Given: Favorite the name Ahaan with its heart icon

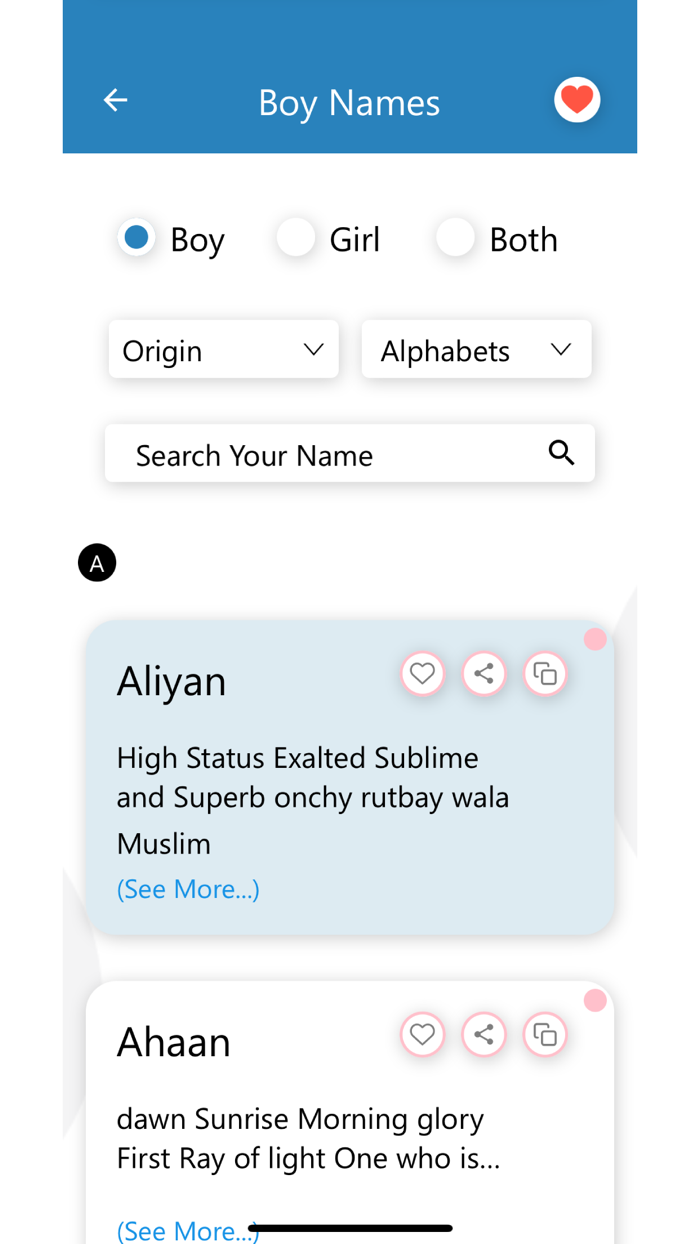Looking at the screenshot, I should (x=422, y=1034).
